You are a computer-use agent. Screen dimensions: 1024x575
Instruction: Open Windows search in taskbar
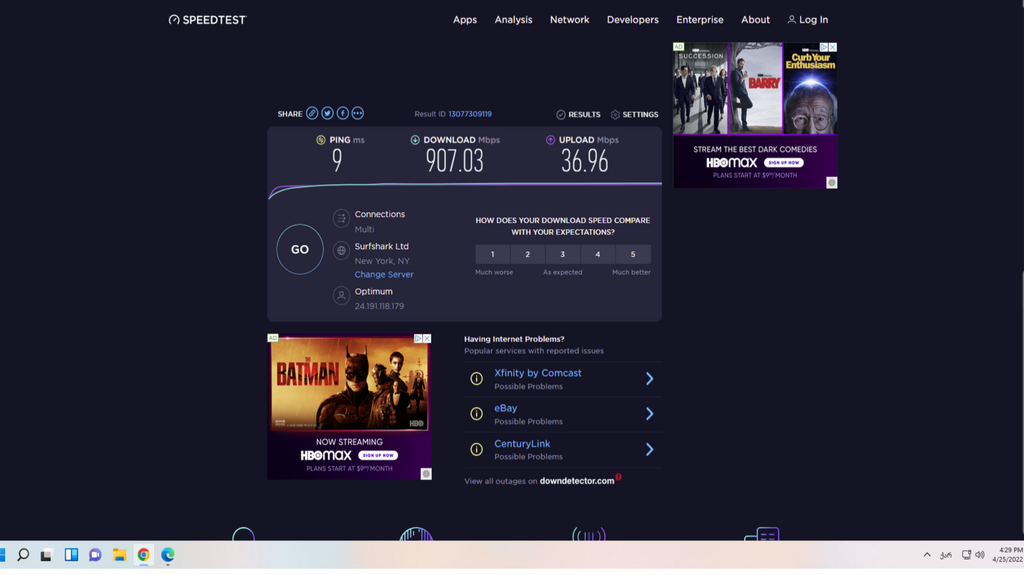pos(23,555)
